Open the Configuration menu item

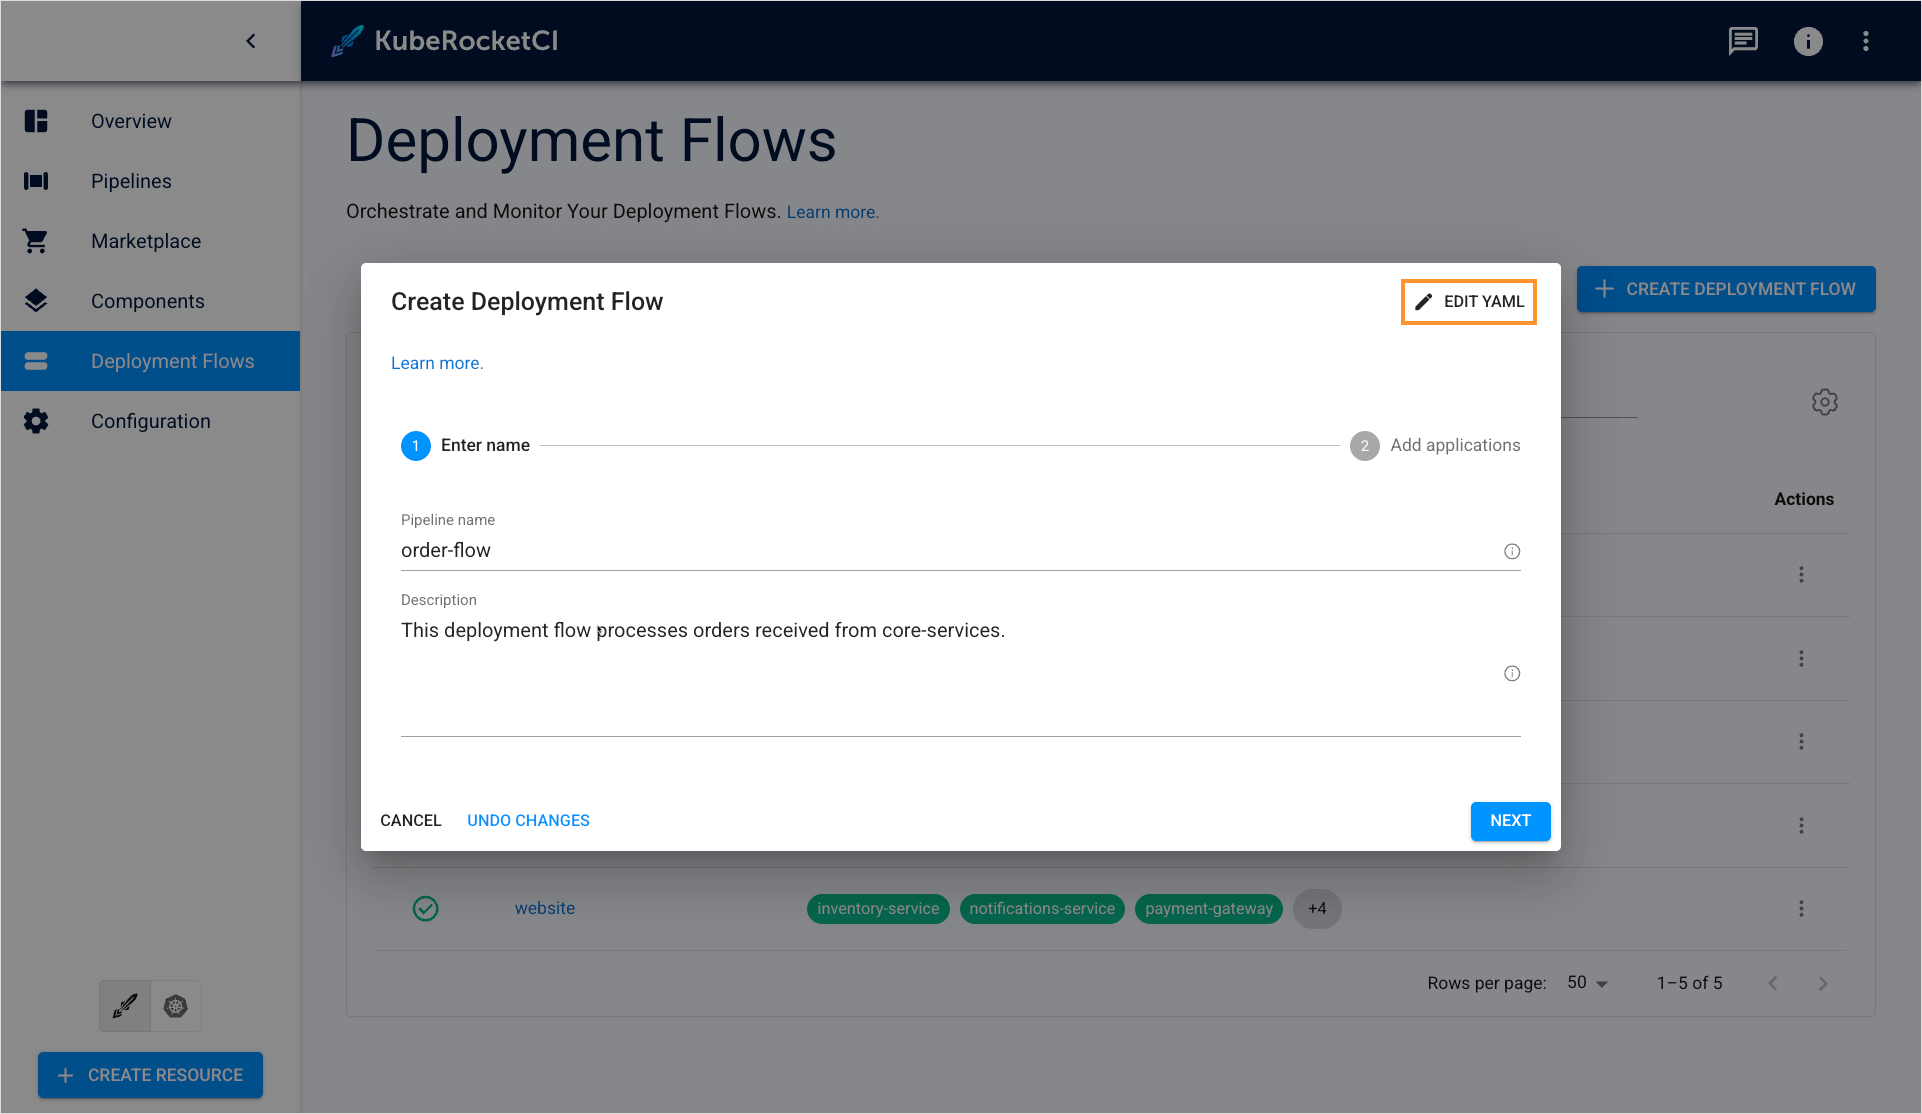(150, 421)
